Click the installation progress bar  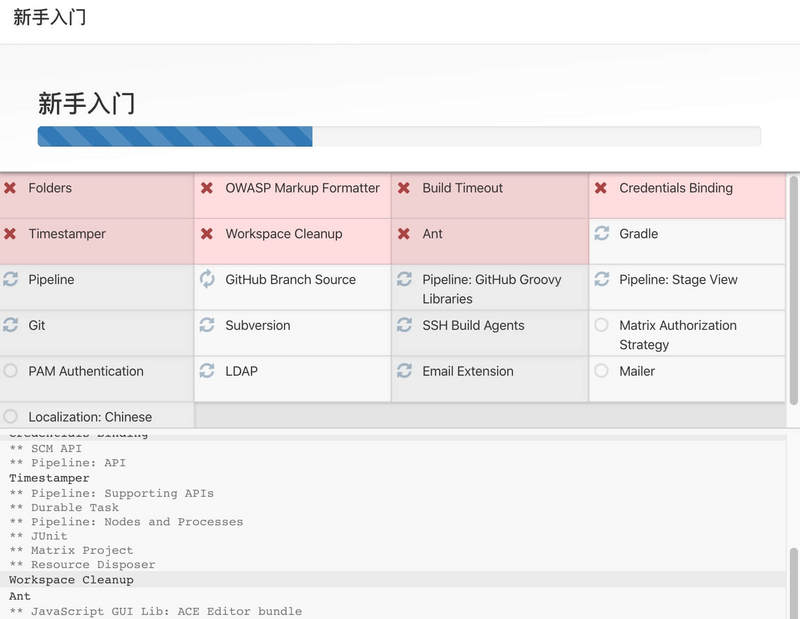tap(399, 136)
